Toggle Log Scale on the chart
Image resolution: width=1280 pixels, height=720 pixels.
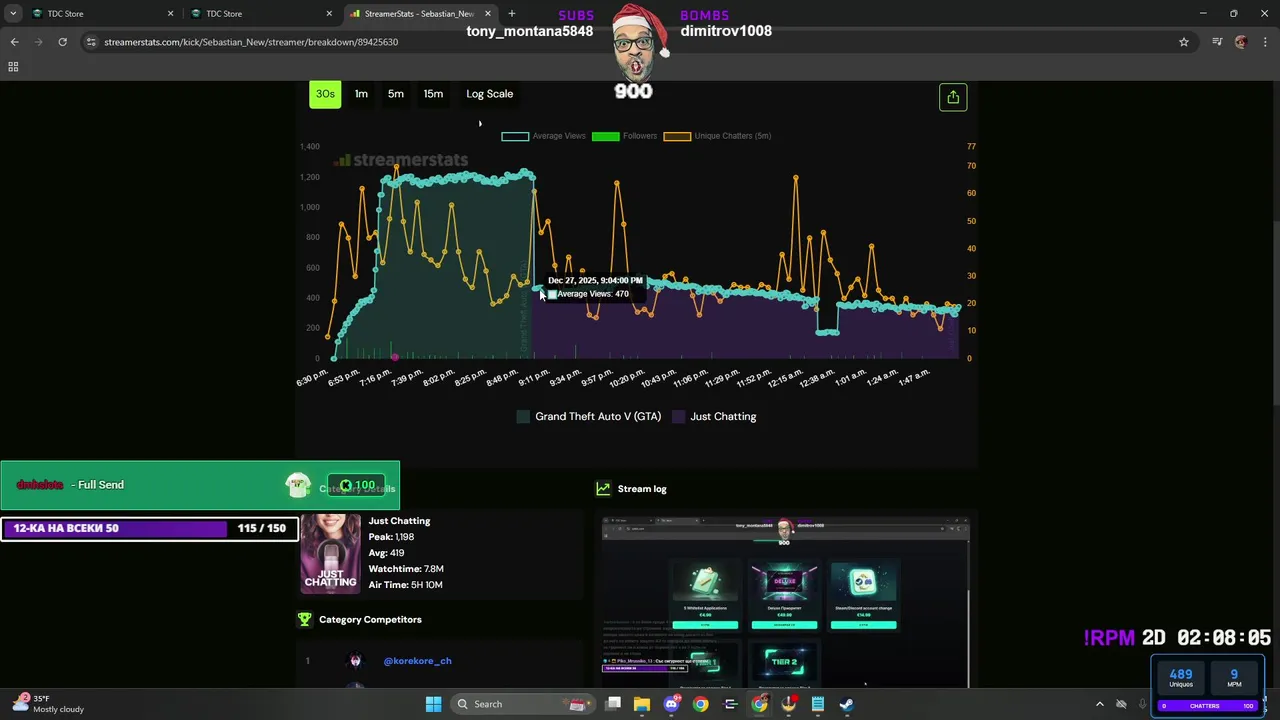click(489, 94)
